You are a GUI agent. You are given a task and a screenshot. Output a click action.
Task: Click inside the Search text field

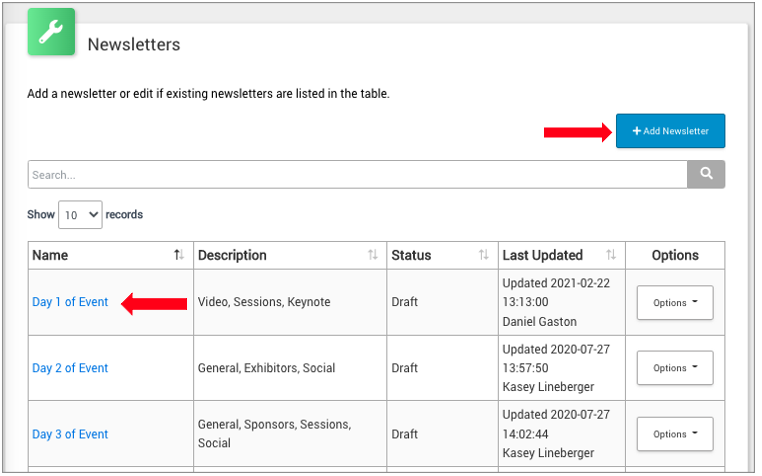tap(357, 174)
